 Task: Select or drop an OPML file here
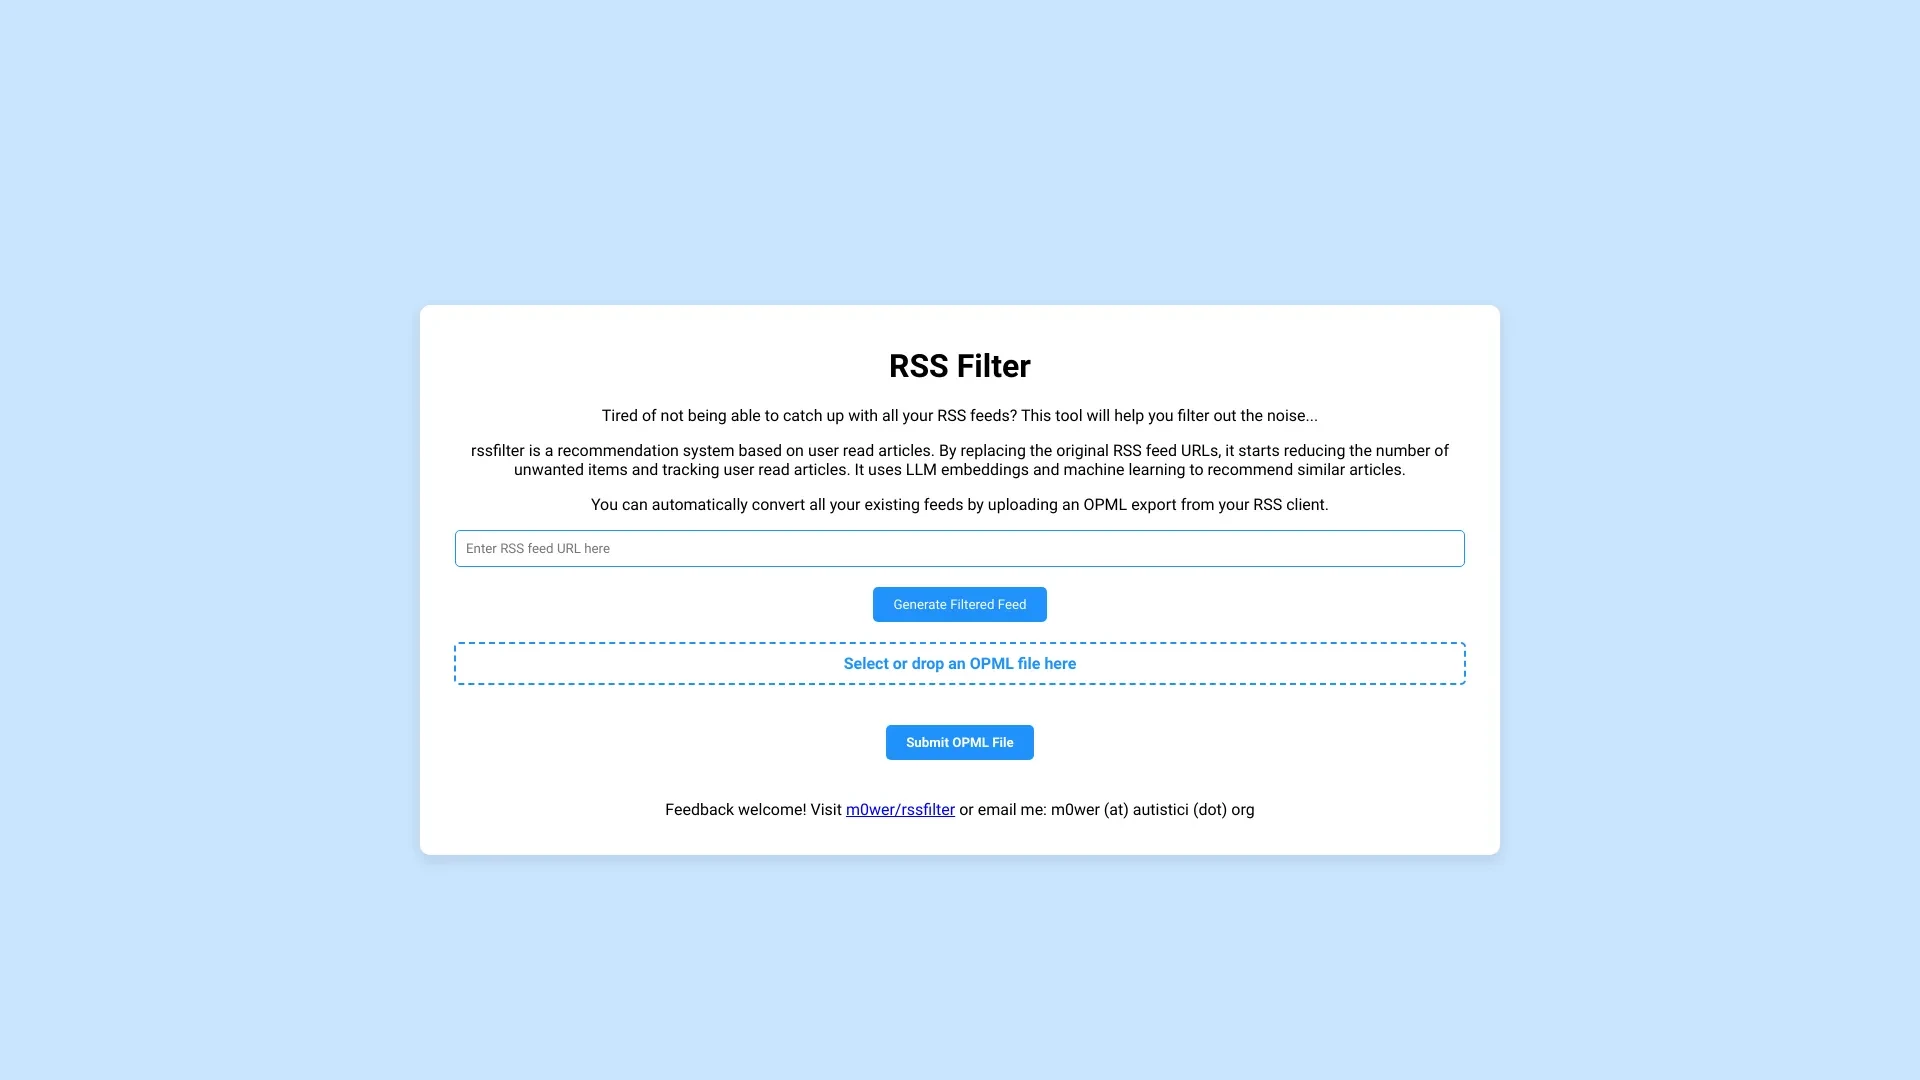960,663
